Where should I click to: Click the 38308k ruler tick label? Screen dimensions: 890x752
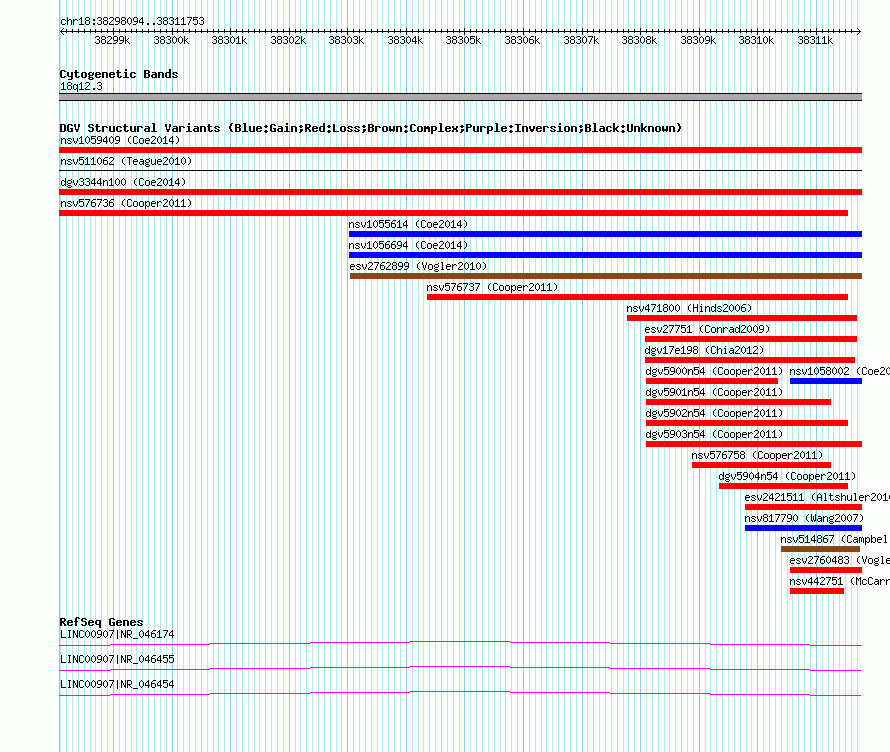[639, 40]
